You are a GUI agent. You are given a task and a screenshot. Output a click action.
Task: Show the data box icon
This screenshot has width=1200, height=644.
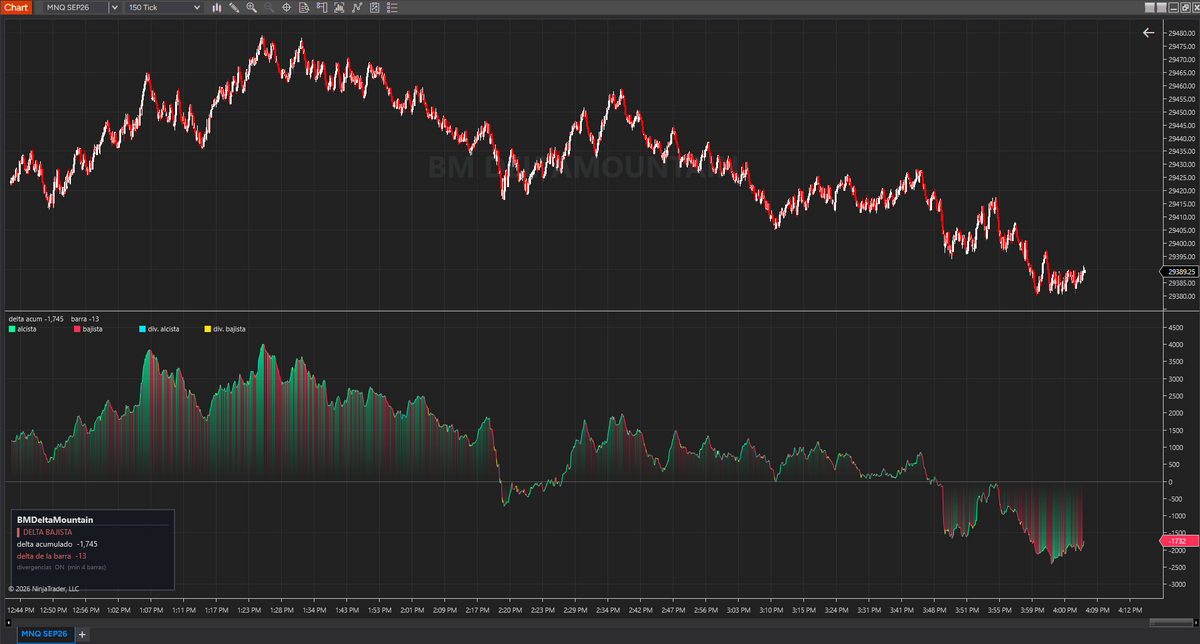304,7
